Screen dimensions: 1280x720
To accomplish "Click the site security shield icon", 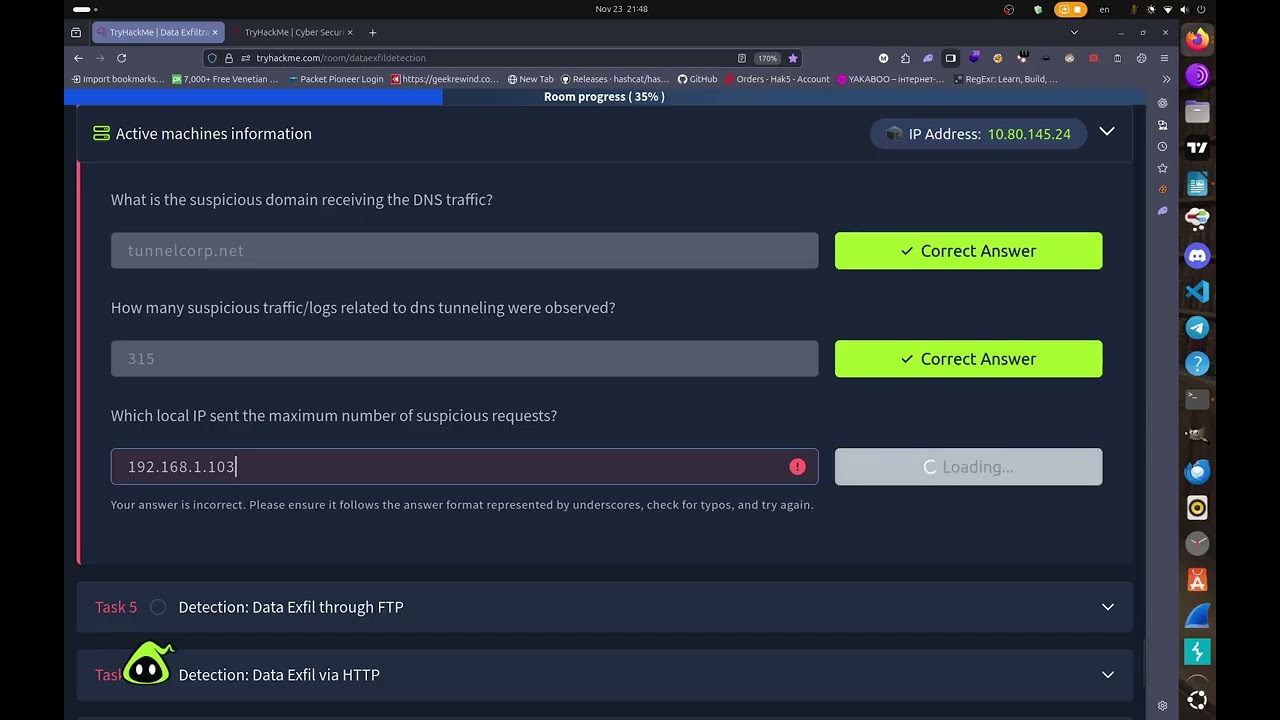I will pos(212,58).
